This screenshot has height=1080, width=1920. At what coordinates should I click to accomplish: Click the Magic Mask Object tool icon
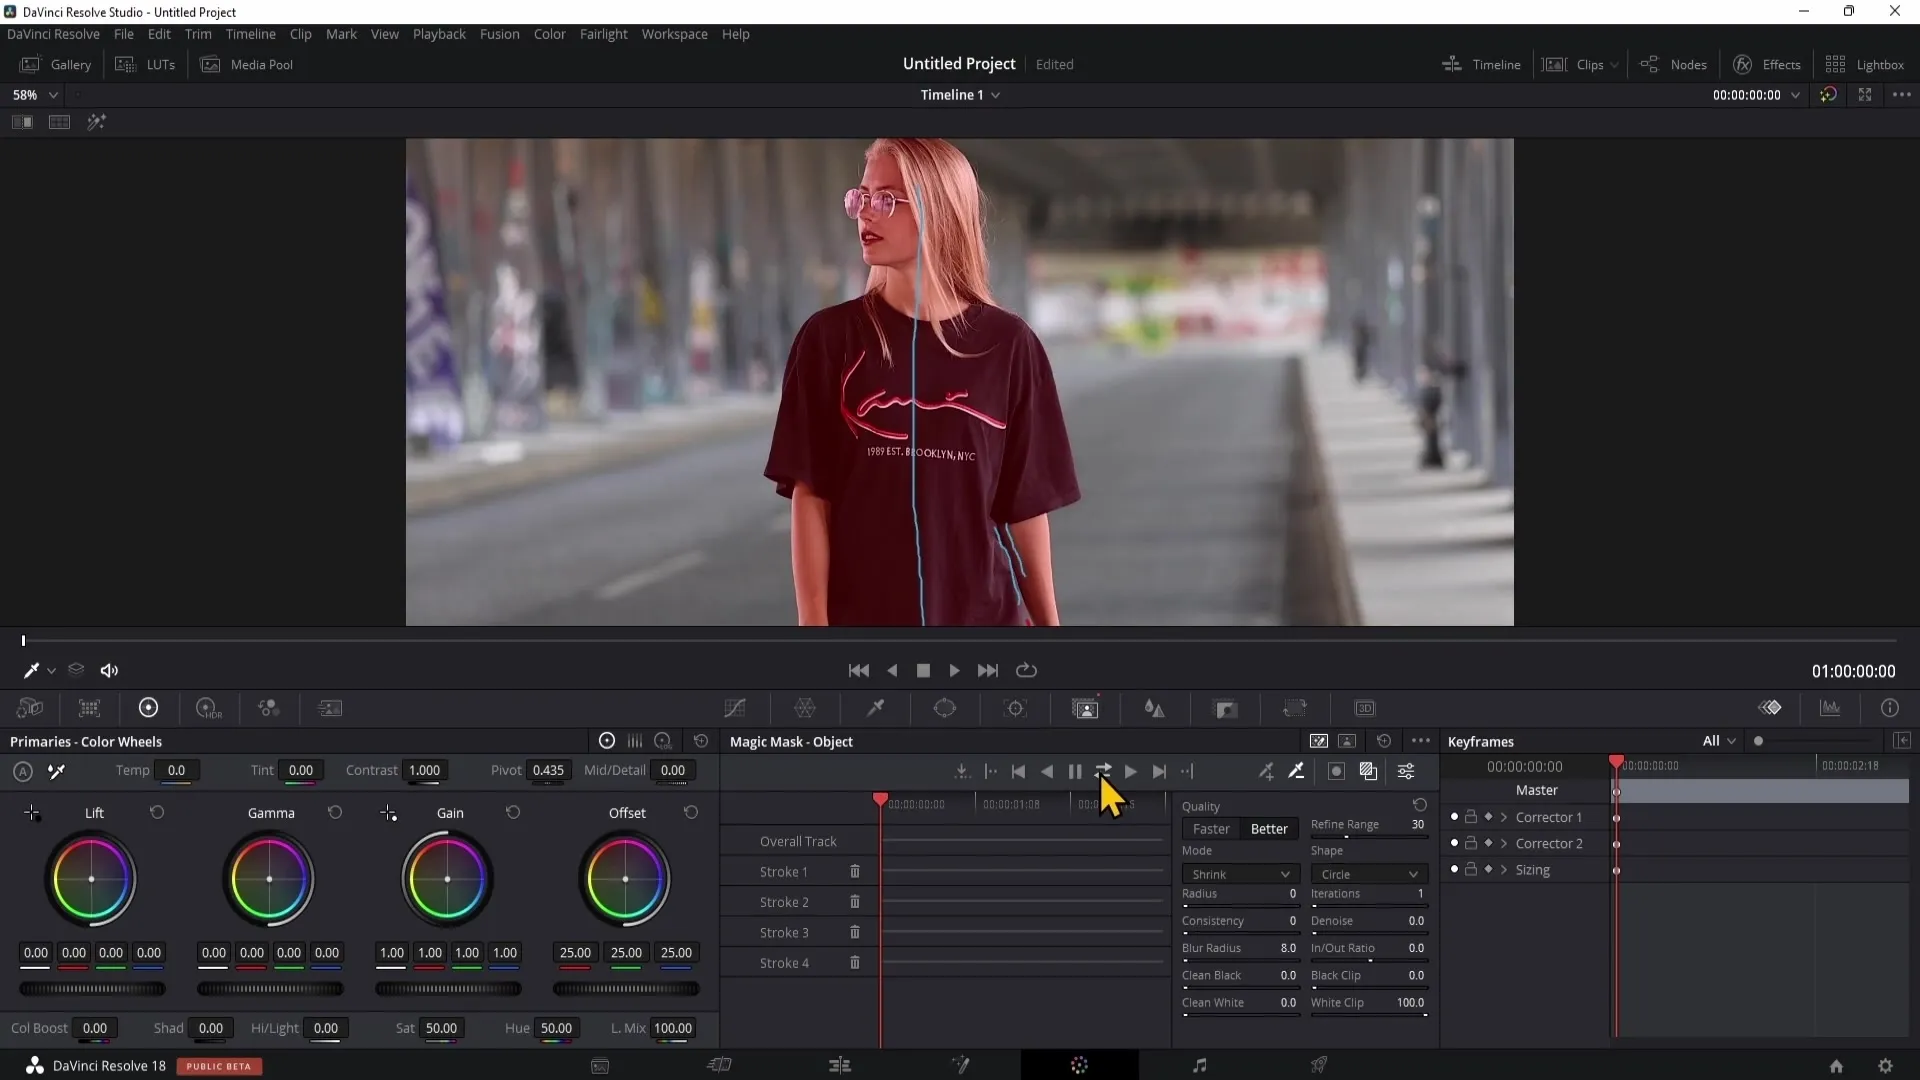tap(1085, 708)
